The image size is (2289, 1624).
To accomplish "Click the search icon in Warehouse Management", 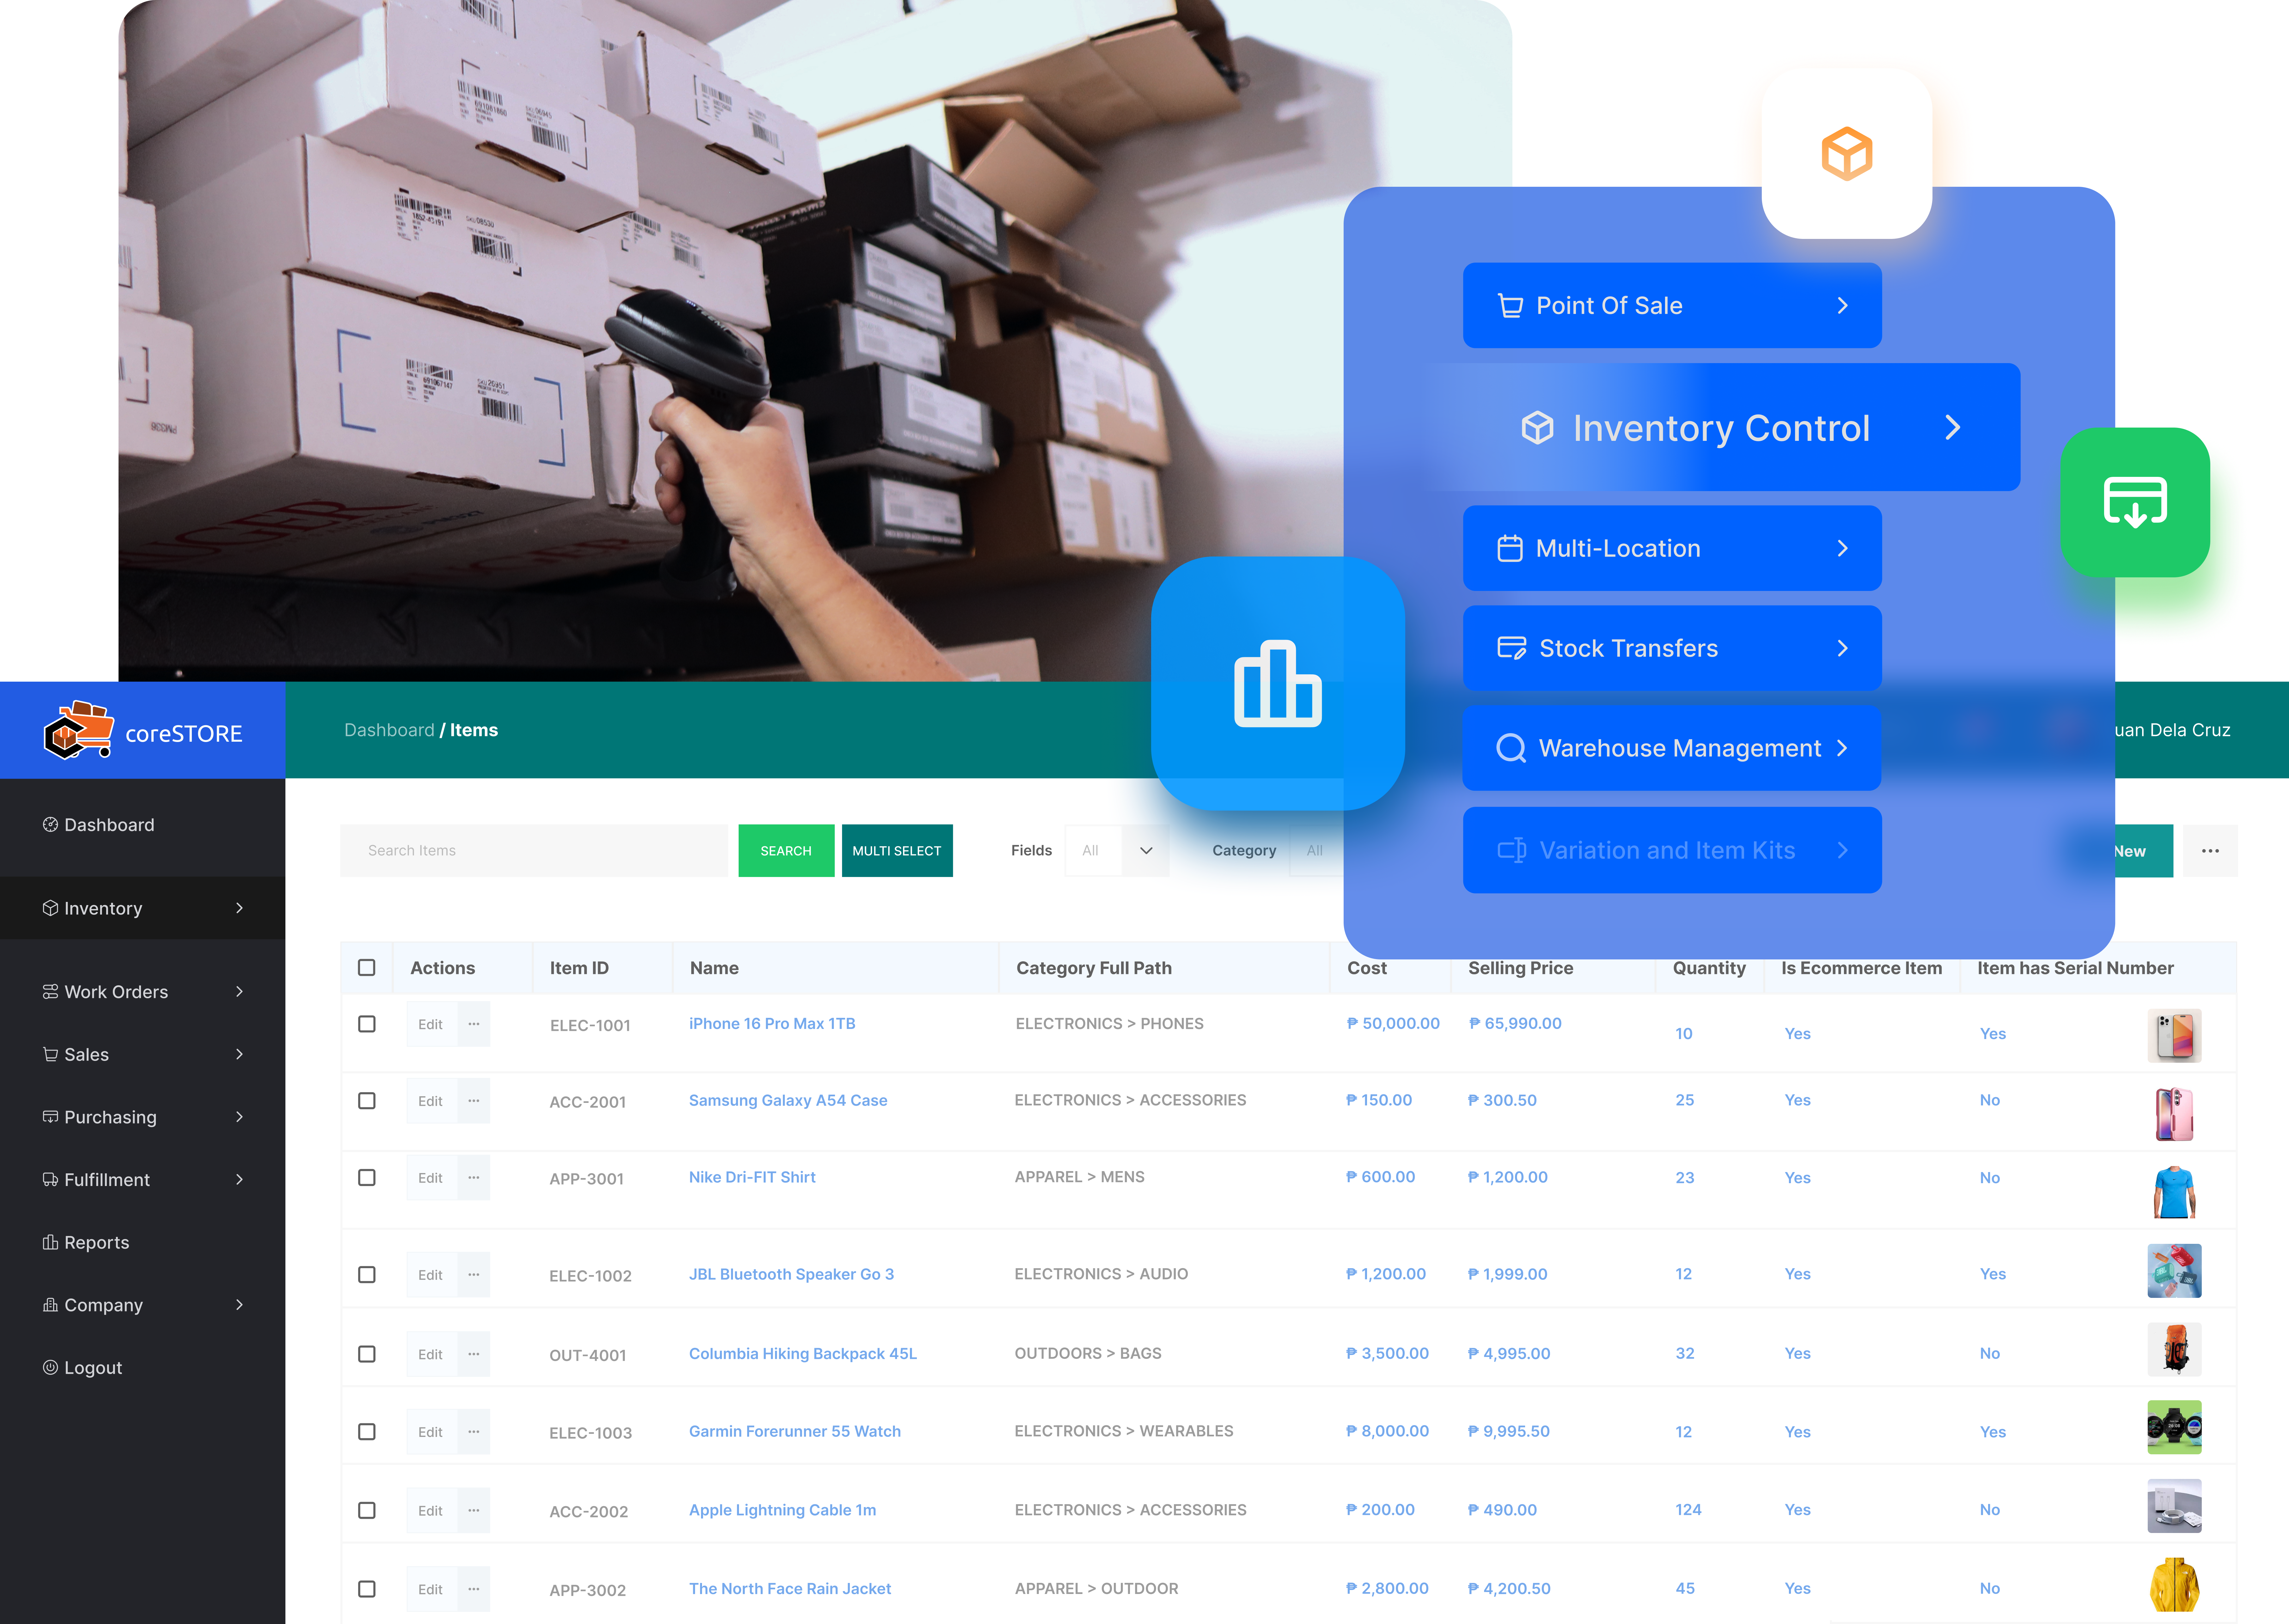I will tap(1511, 748).
